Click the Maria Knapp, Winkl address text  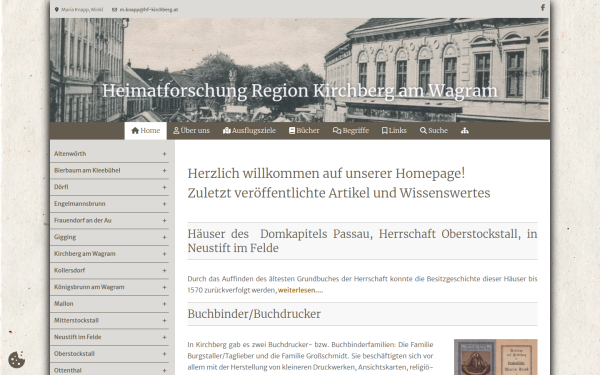coord(82,10)
